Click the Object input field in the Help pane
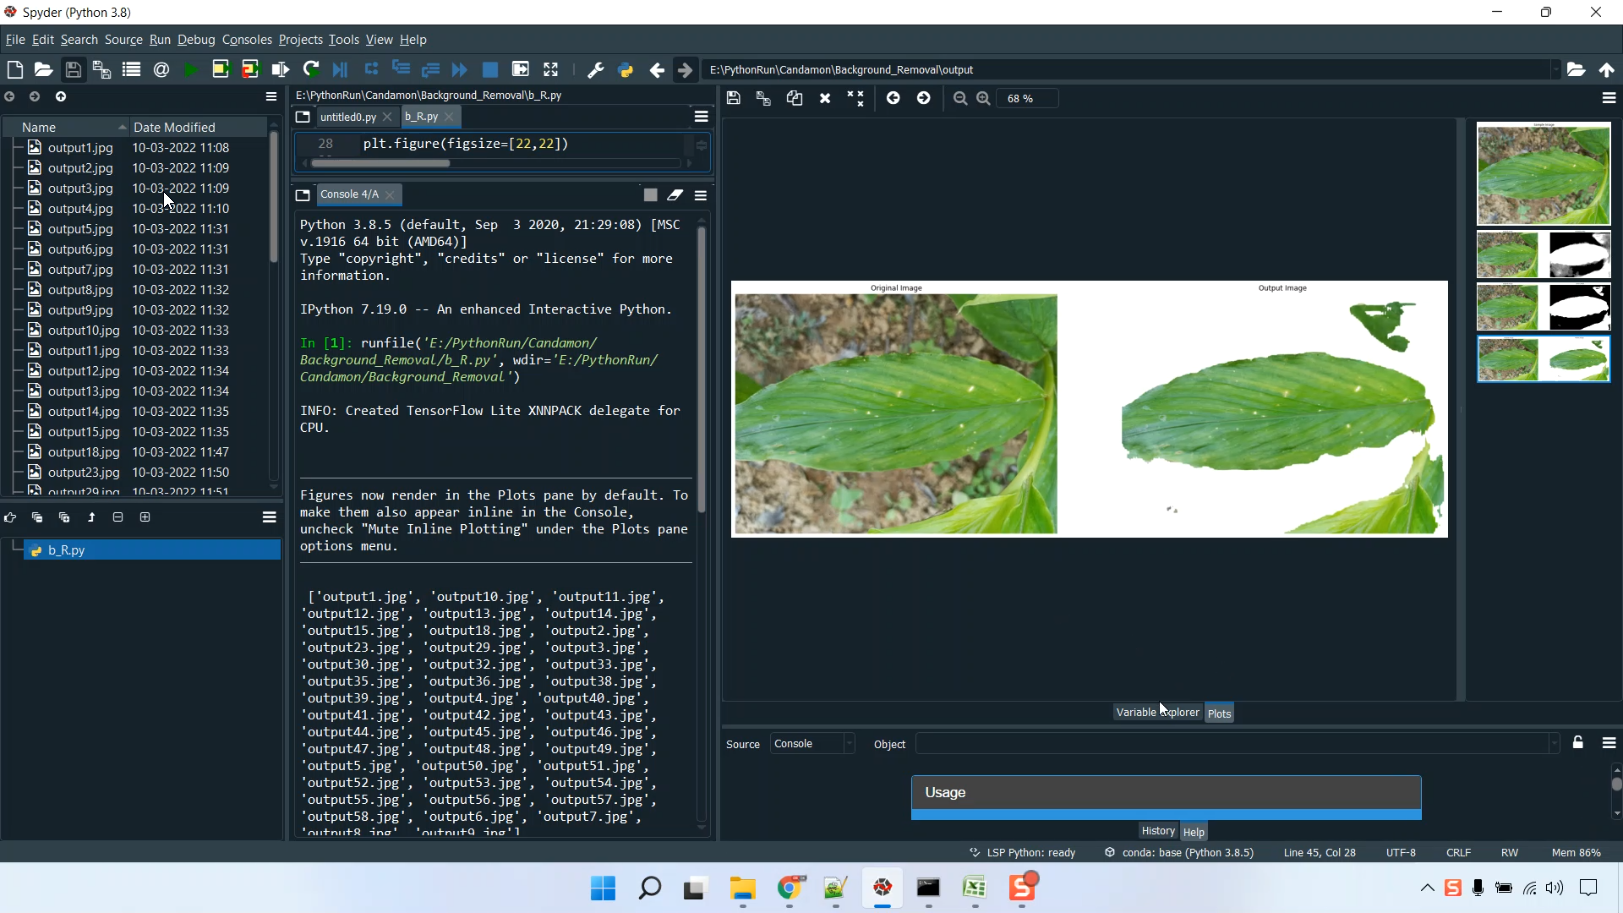 tap(1238, 744)
